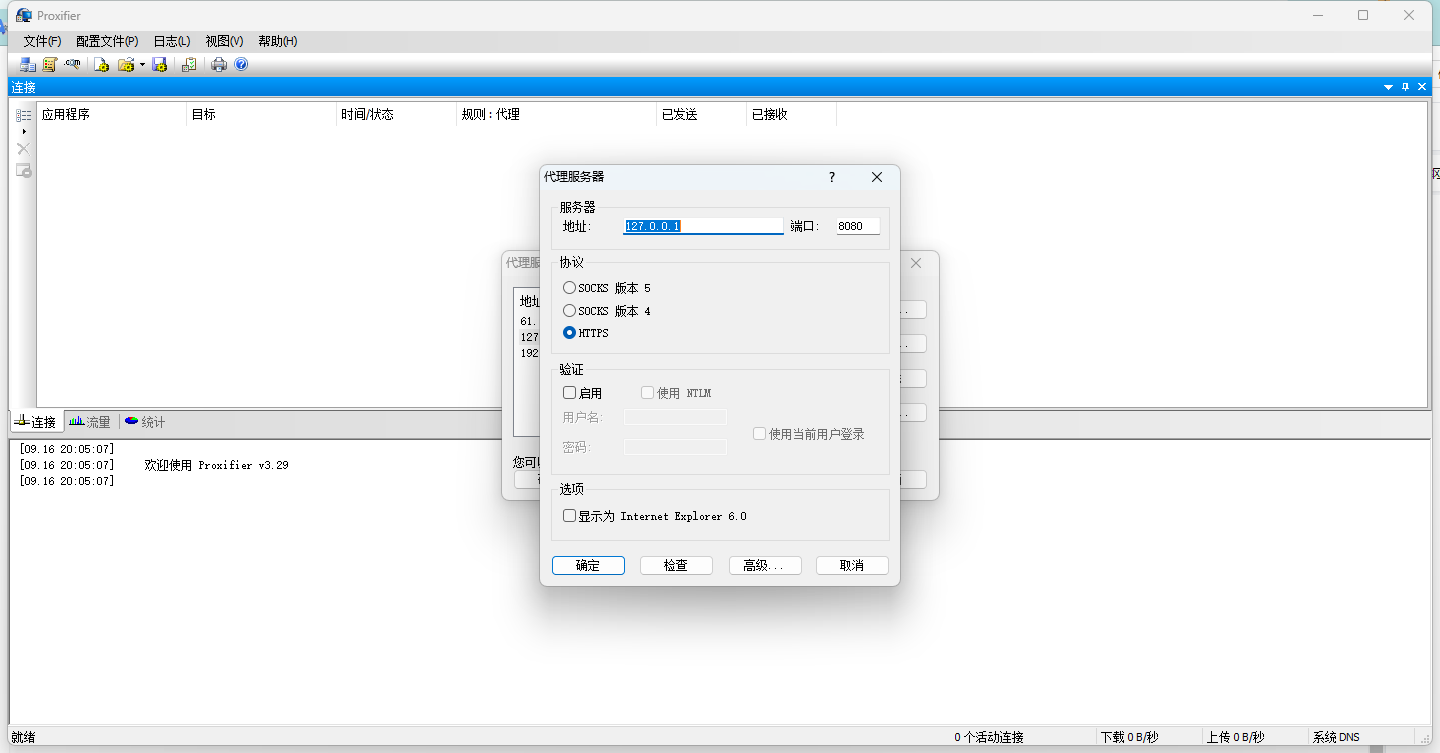Screen dimensions: 1440x753
Task: Enable the 启用 authentication checkbox
Action: pyautogui.click(x=570, y=393)
